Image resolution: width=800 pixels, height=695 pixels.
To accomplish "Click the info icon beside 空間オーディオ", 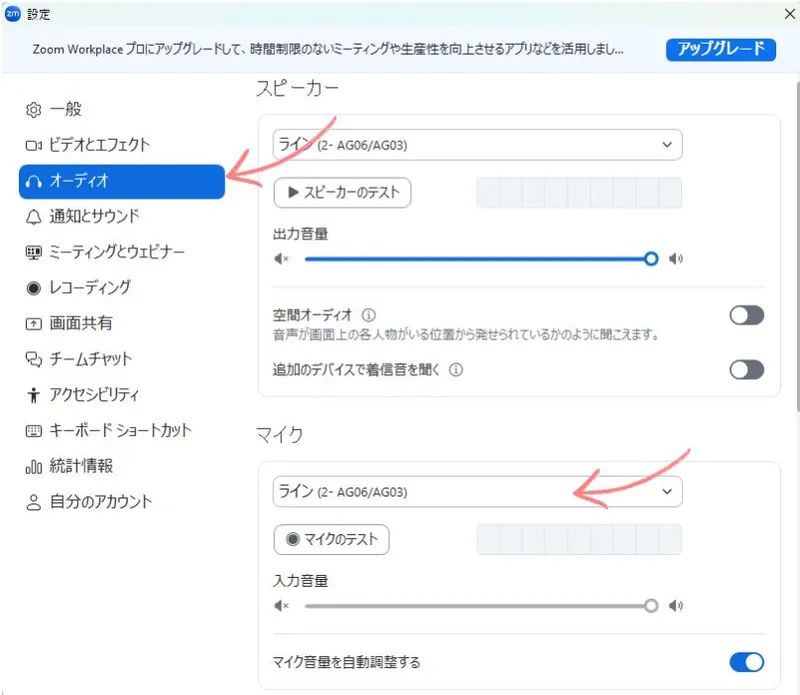I will (x=369, y=315).
